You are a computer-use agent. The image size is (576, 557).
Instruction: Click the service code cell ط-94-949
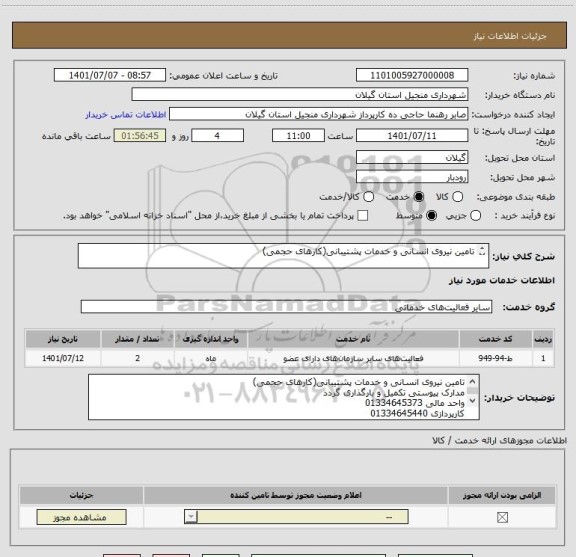pos(495,358)
